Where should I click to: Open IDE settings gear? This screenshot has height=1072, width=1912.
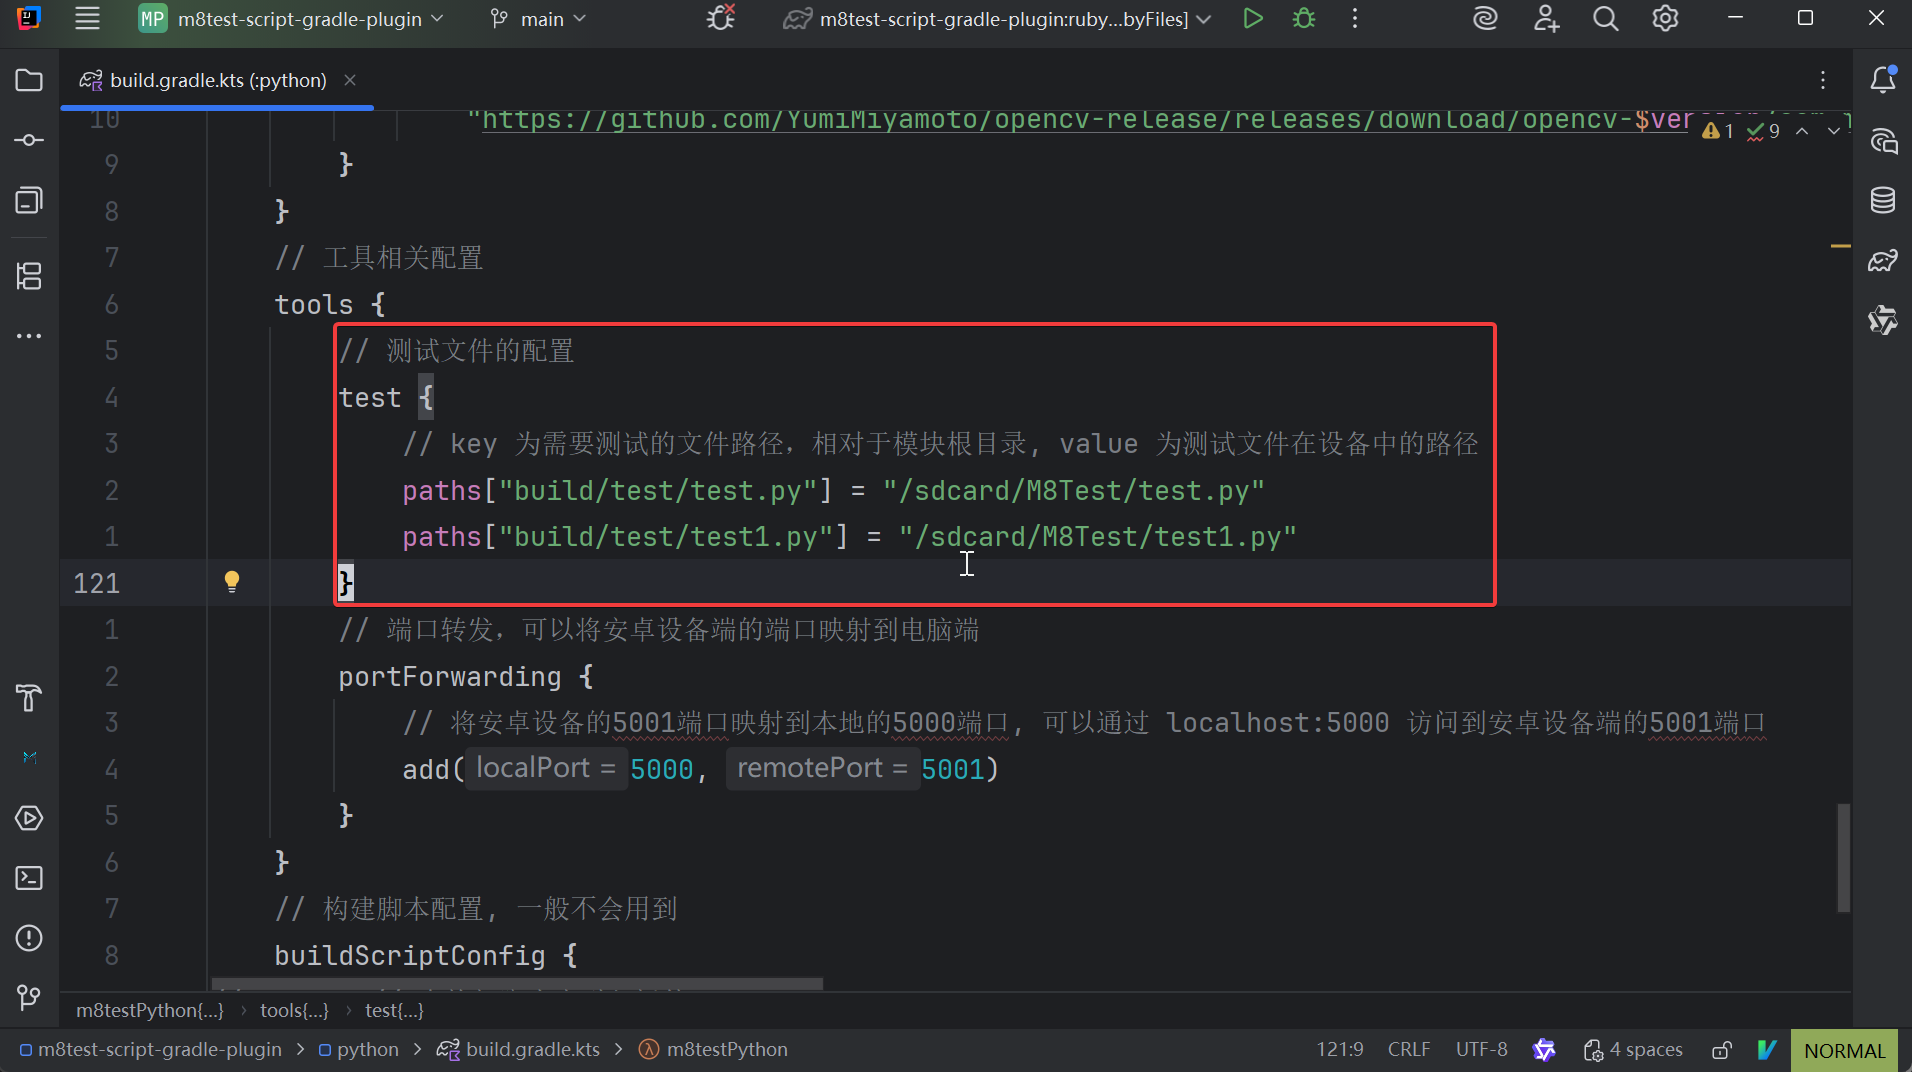coord(1665,19)
